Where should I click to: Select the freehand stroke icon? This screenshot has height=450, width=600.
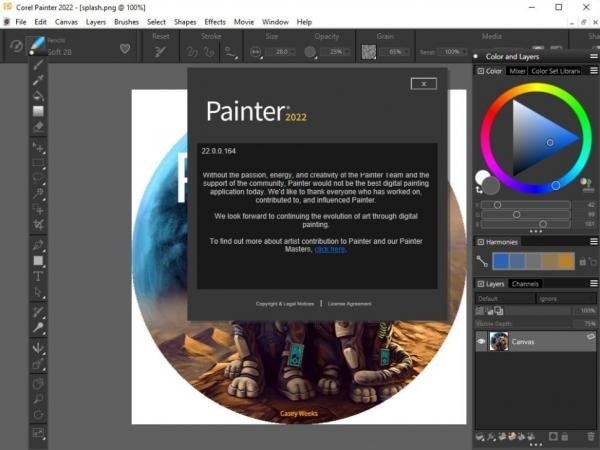point(192,52)
